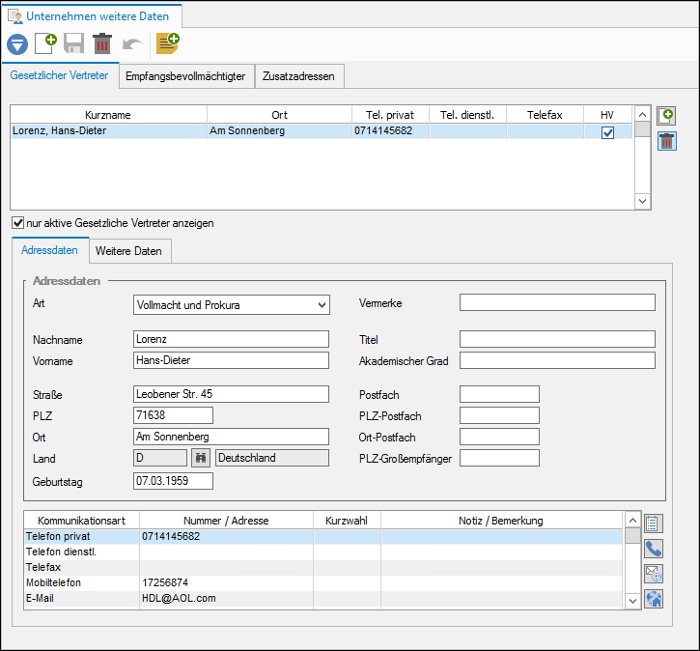700x651 pixels.
Task: Add a note via yellow note icon
Action: click(x=168, y=44)
